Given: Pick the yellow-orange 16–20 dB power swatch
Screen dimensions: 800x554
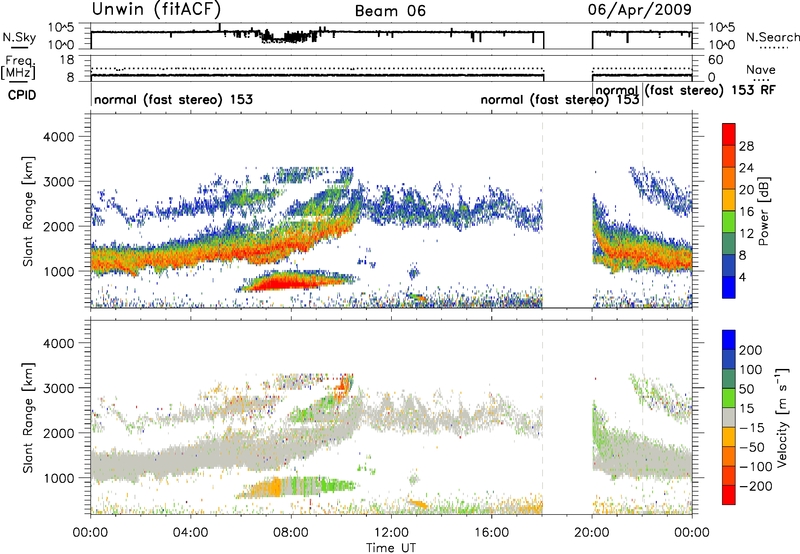Looking at the screenshot, I should (x=729, y=200).
